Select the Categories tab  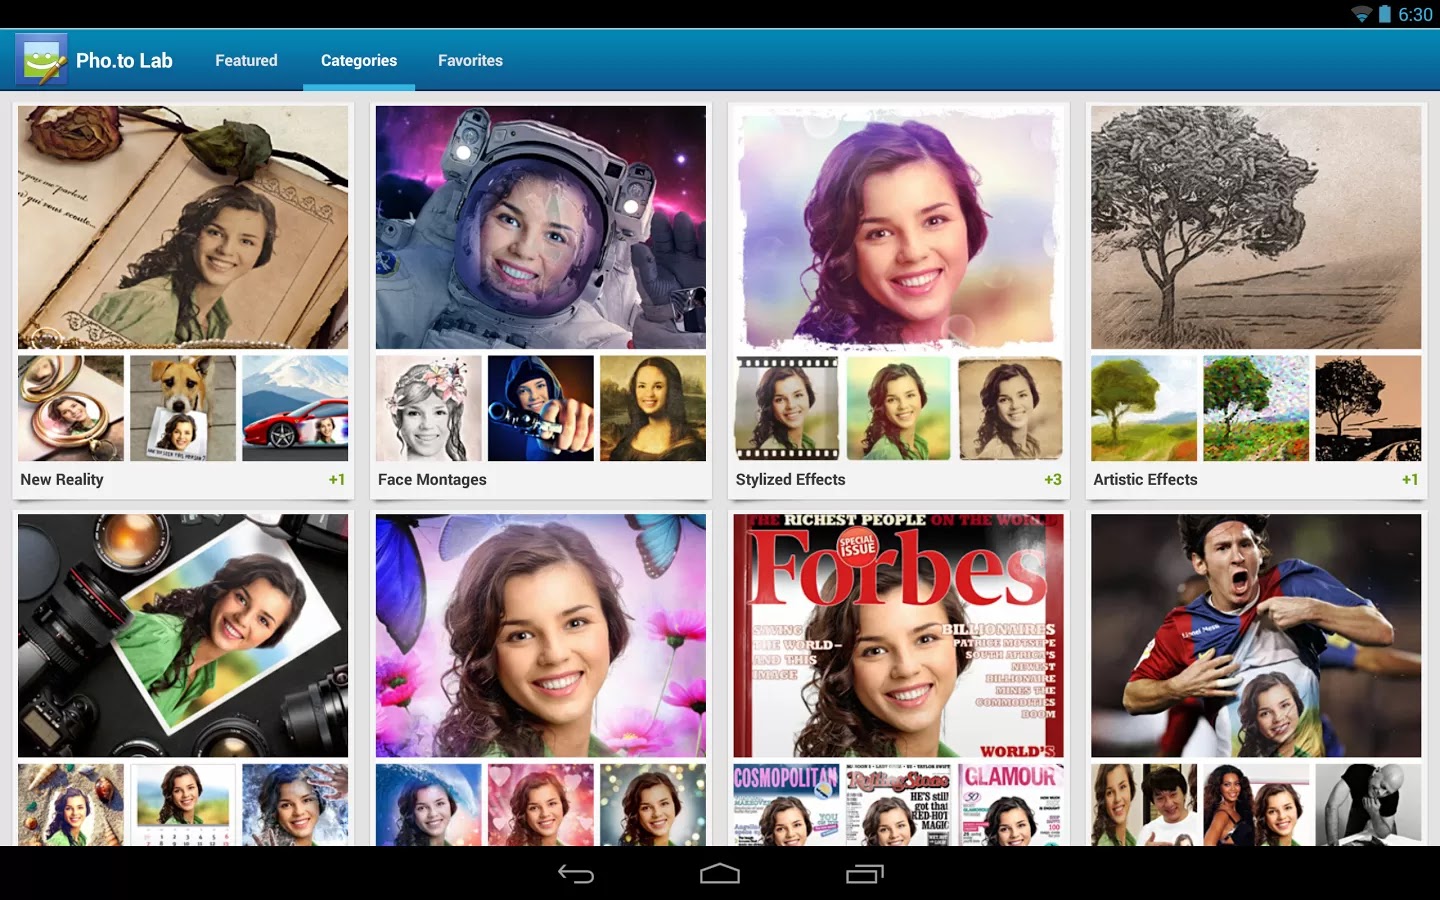[359, 60]
